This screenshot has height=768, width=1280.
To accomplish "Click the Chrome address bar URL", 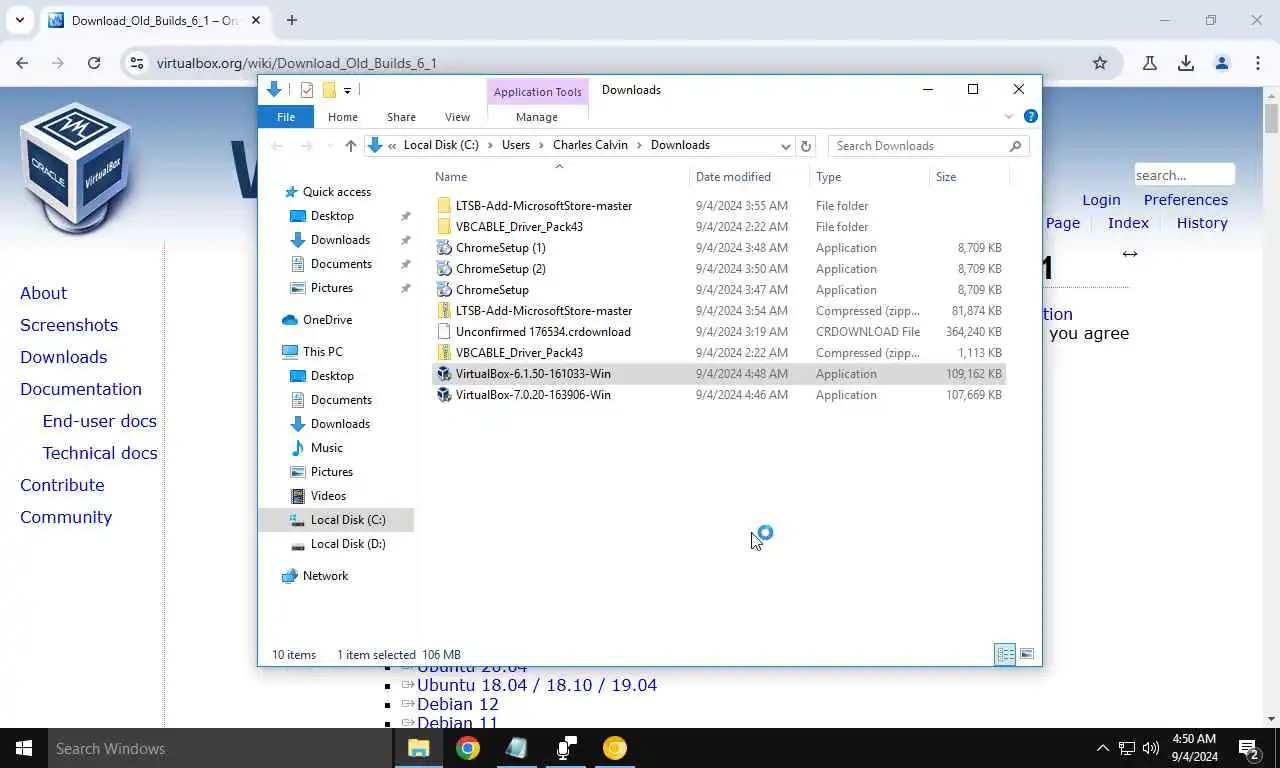I will coord(297,63).
